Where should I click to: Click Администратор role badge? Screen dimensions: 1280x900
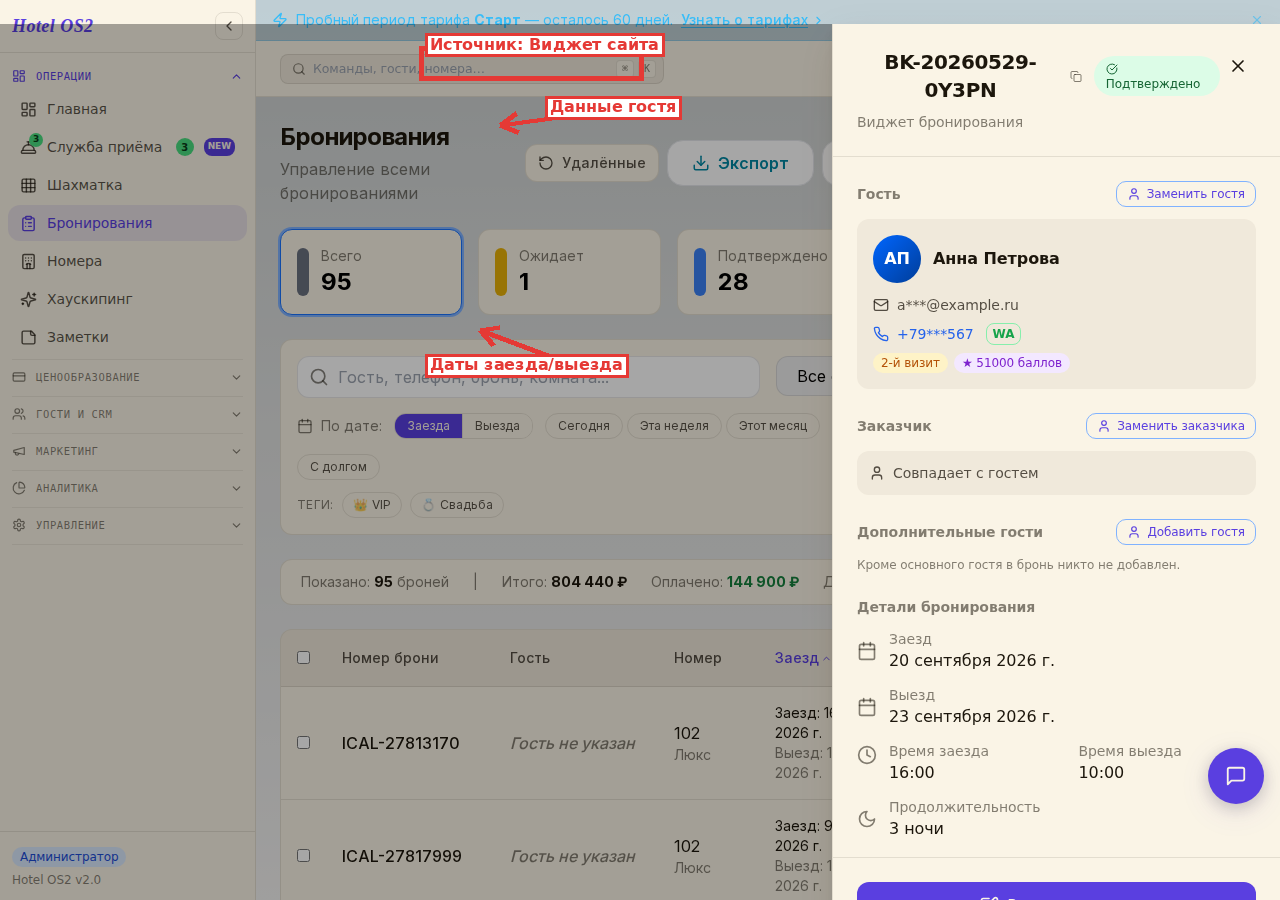pos(69,857)
